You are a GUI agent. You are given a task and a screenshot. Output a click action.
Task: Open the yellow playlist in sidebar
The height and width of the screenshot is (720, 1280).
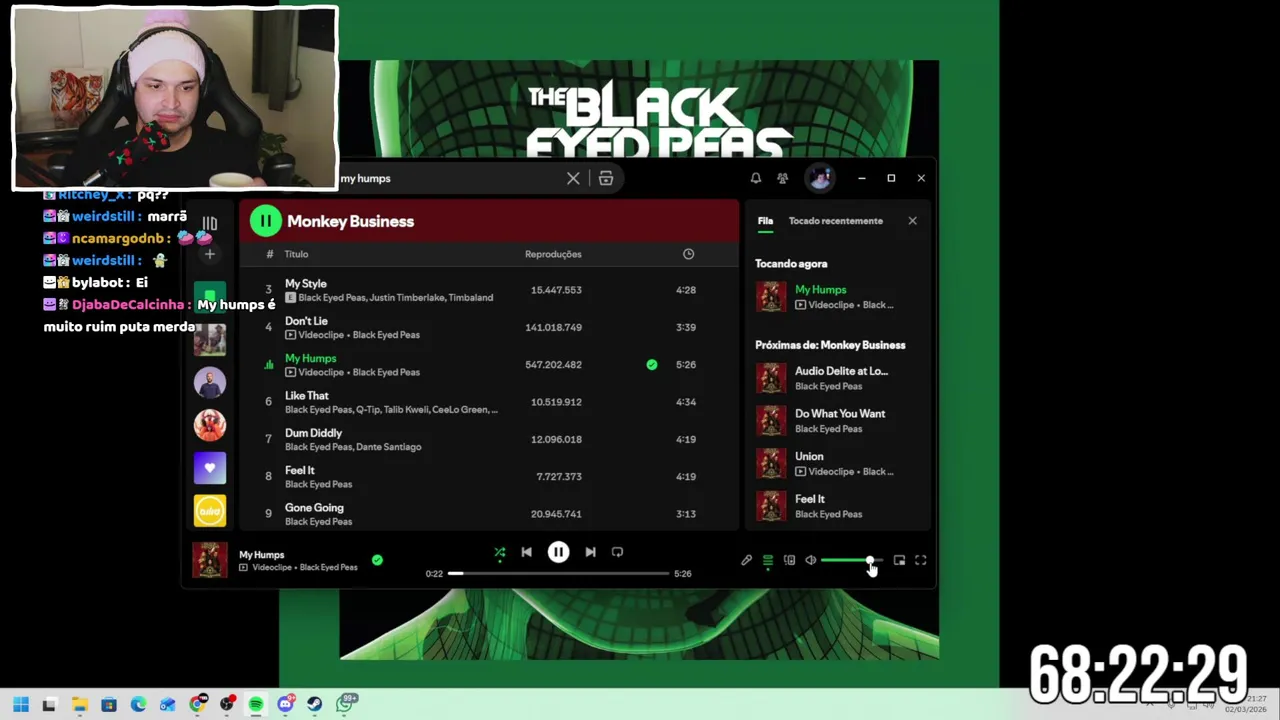pos(210,511)
